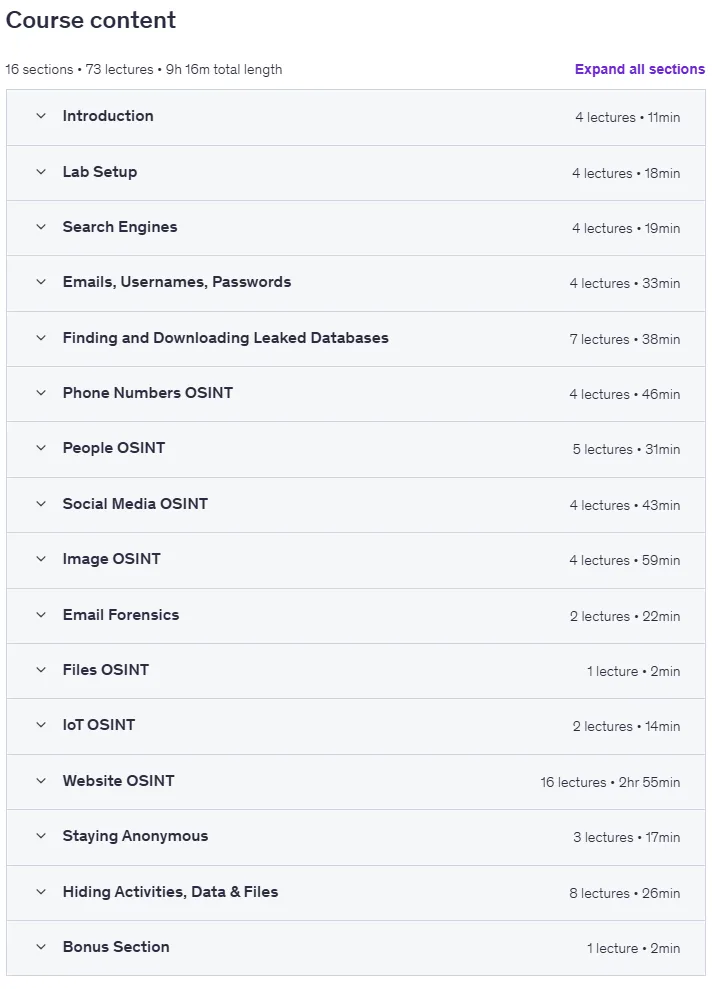Click the Website OSINT 16 lectures duration text
The width and height of the screenshot is (712, 989).
[x=610, y=782]
